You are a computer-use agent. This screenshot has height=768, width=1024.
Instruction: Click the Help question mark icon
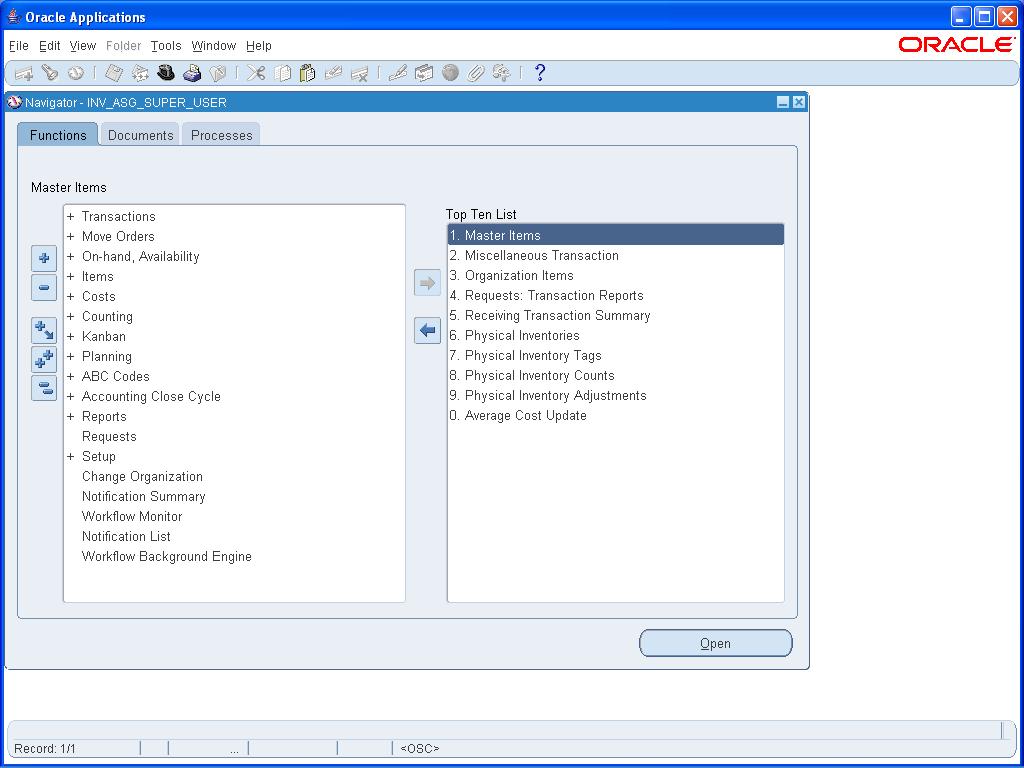[x=540, y=73]
